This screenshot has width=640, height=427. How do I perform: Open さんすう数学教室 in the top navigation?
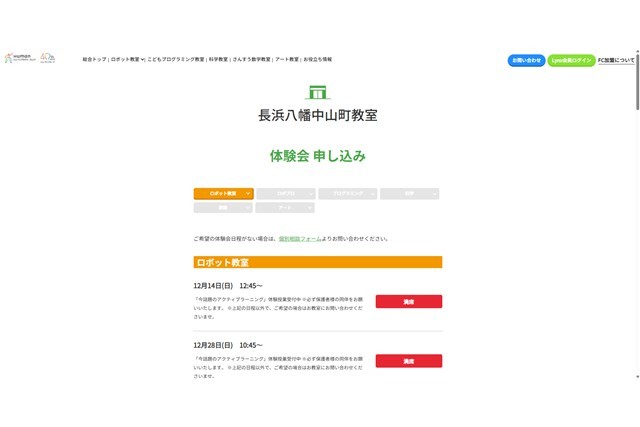pos(251,60)
